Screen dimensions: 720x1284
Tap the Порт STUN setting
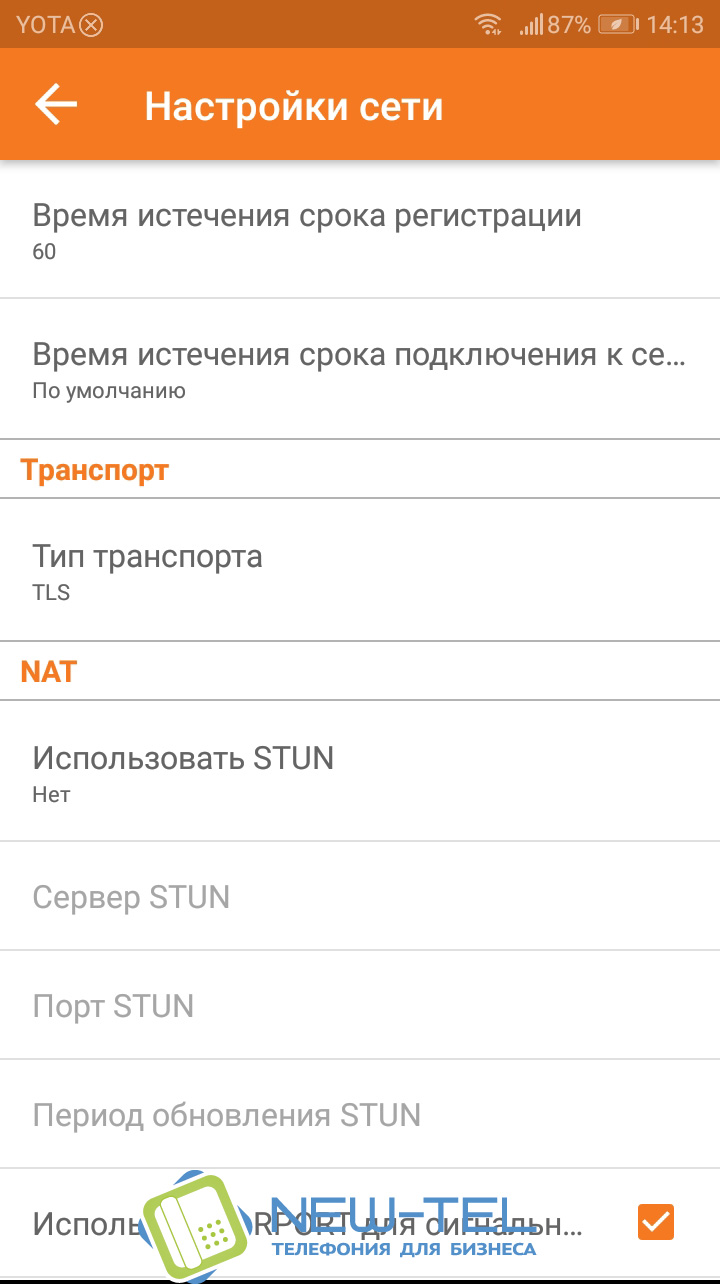pos(360,1006)
